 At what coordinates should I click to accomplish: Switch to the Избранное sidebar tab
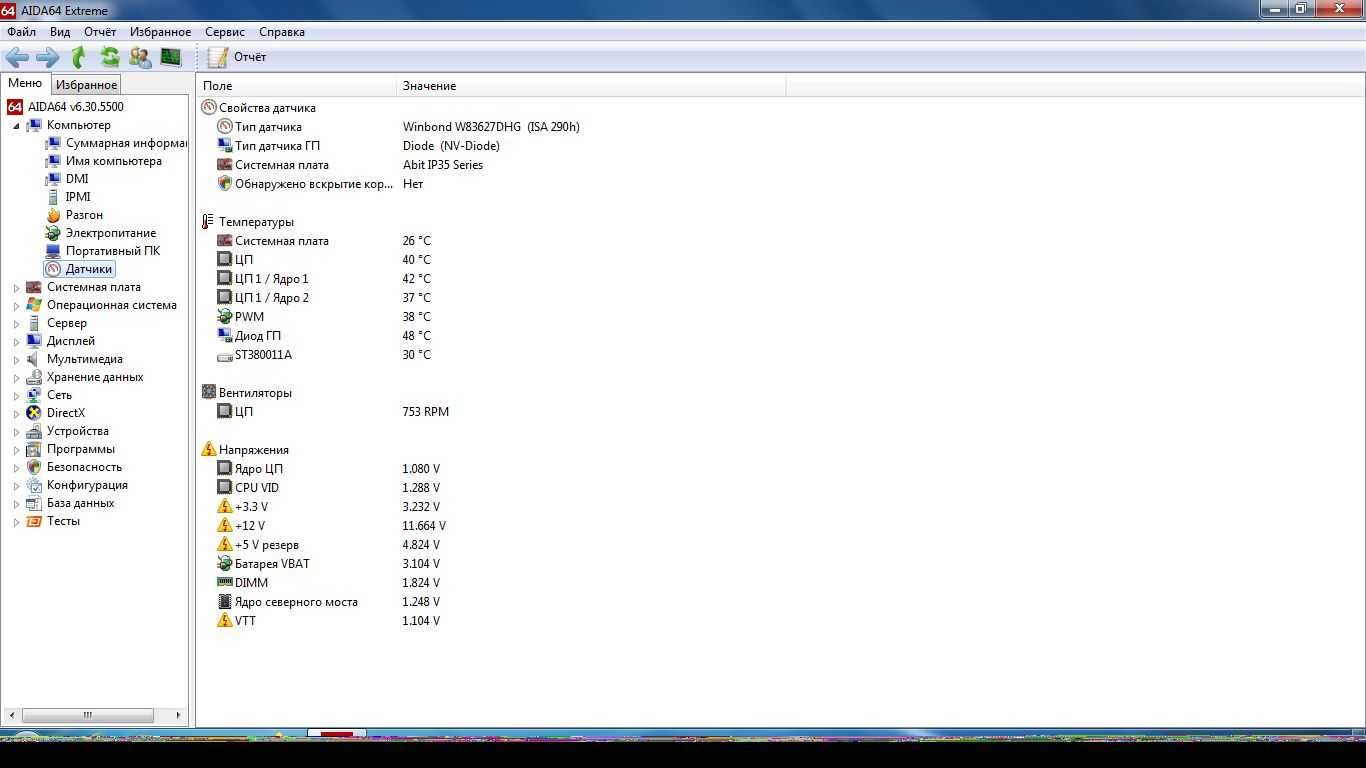[x=86, y=85]
